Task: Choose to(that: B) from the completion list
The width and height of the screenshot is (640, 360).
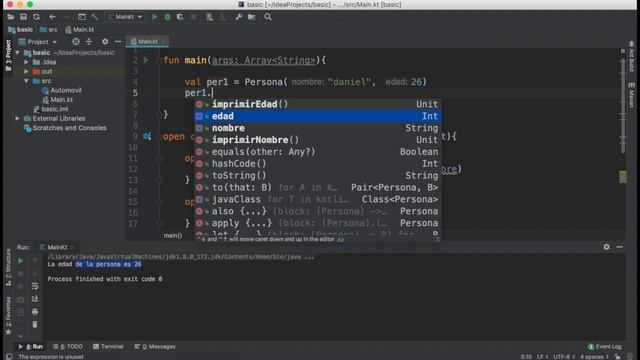Action: [x=318, y=187]
